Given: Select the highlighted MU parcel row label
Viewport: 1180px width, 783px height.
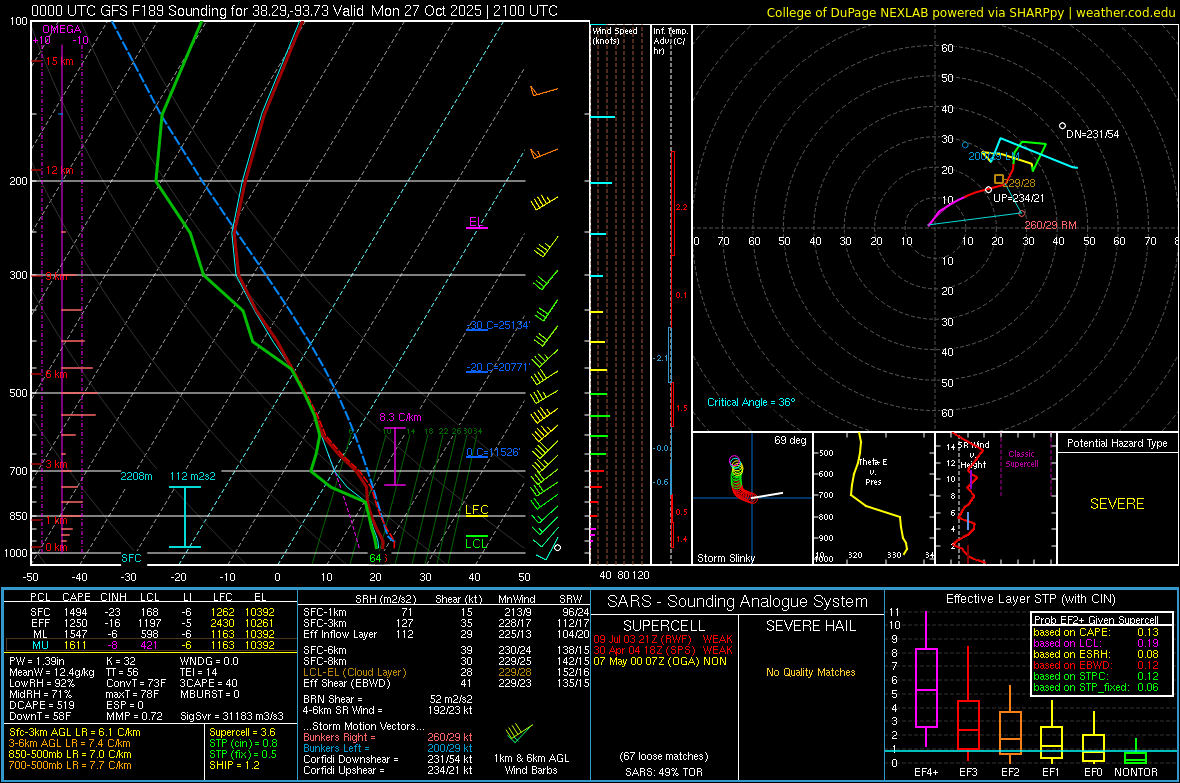Looking at the screenshot, I should click(40, 645).
